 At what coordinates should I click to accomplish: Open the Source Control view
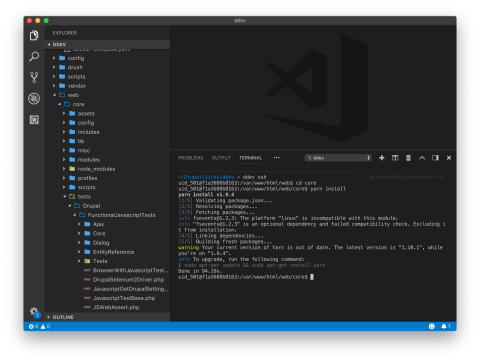point(34,77)
